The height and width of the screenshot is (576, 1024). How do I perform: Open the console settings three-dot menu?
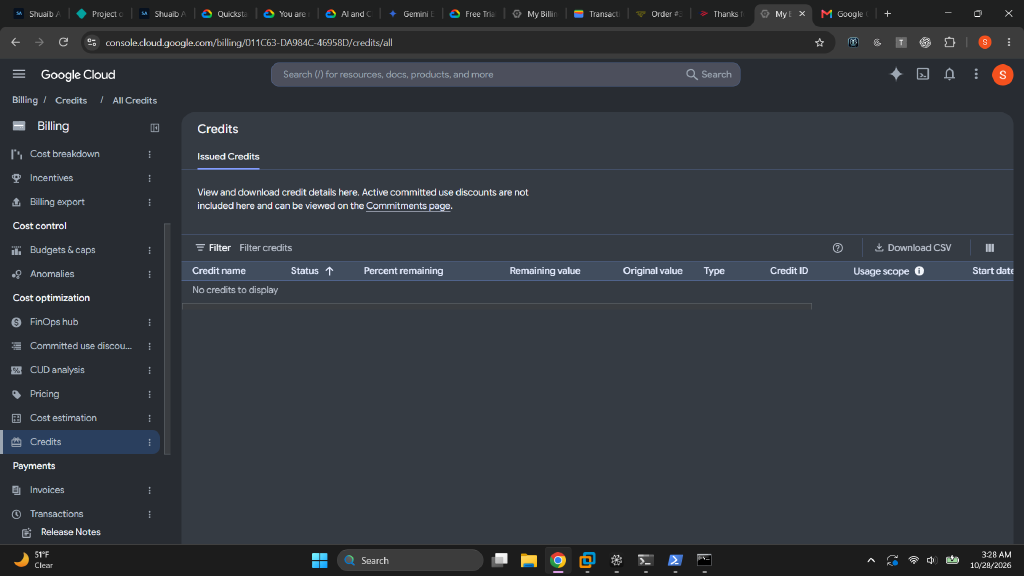coord(976,74)
